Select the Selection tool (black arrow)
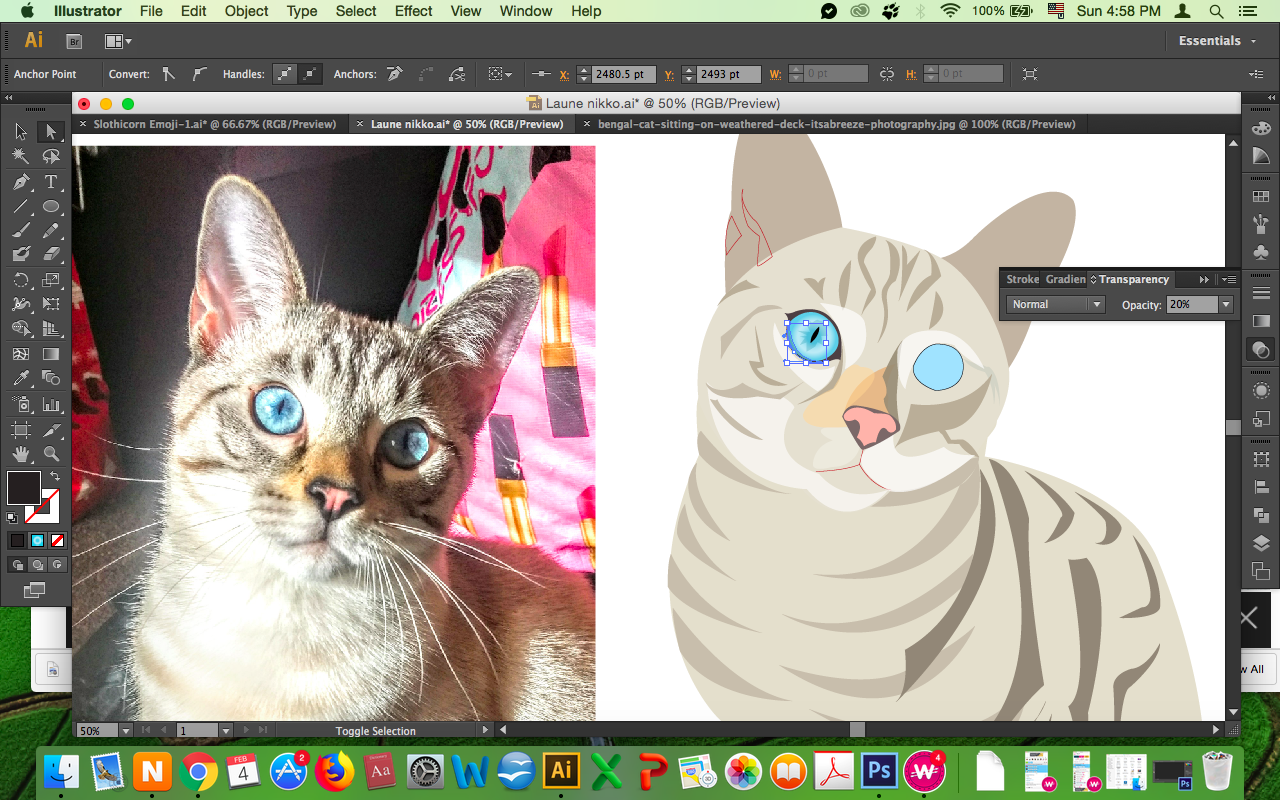The width and height of the screenshot is (1280, 800). [21, 132]
